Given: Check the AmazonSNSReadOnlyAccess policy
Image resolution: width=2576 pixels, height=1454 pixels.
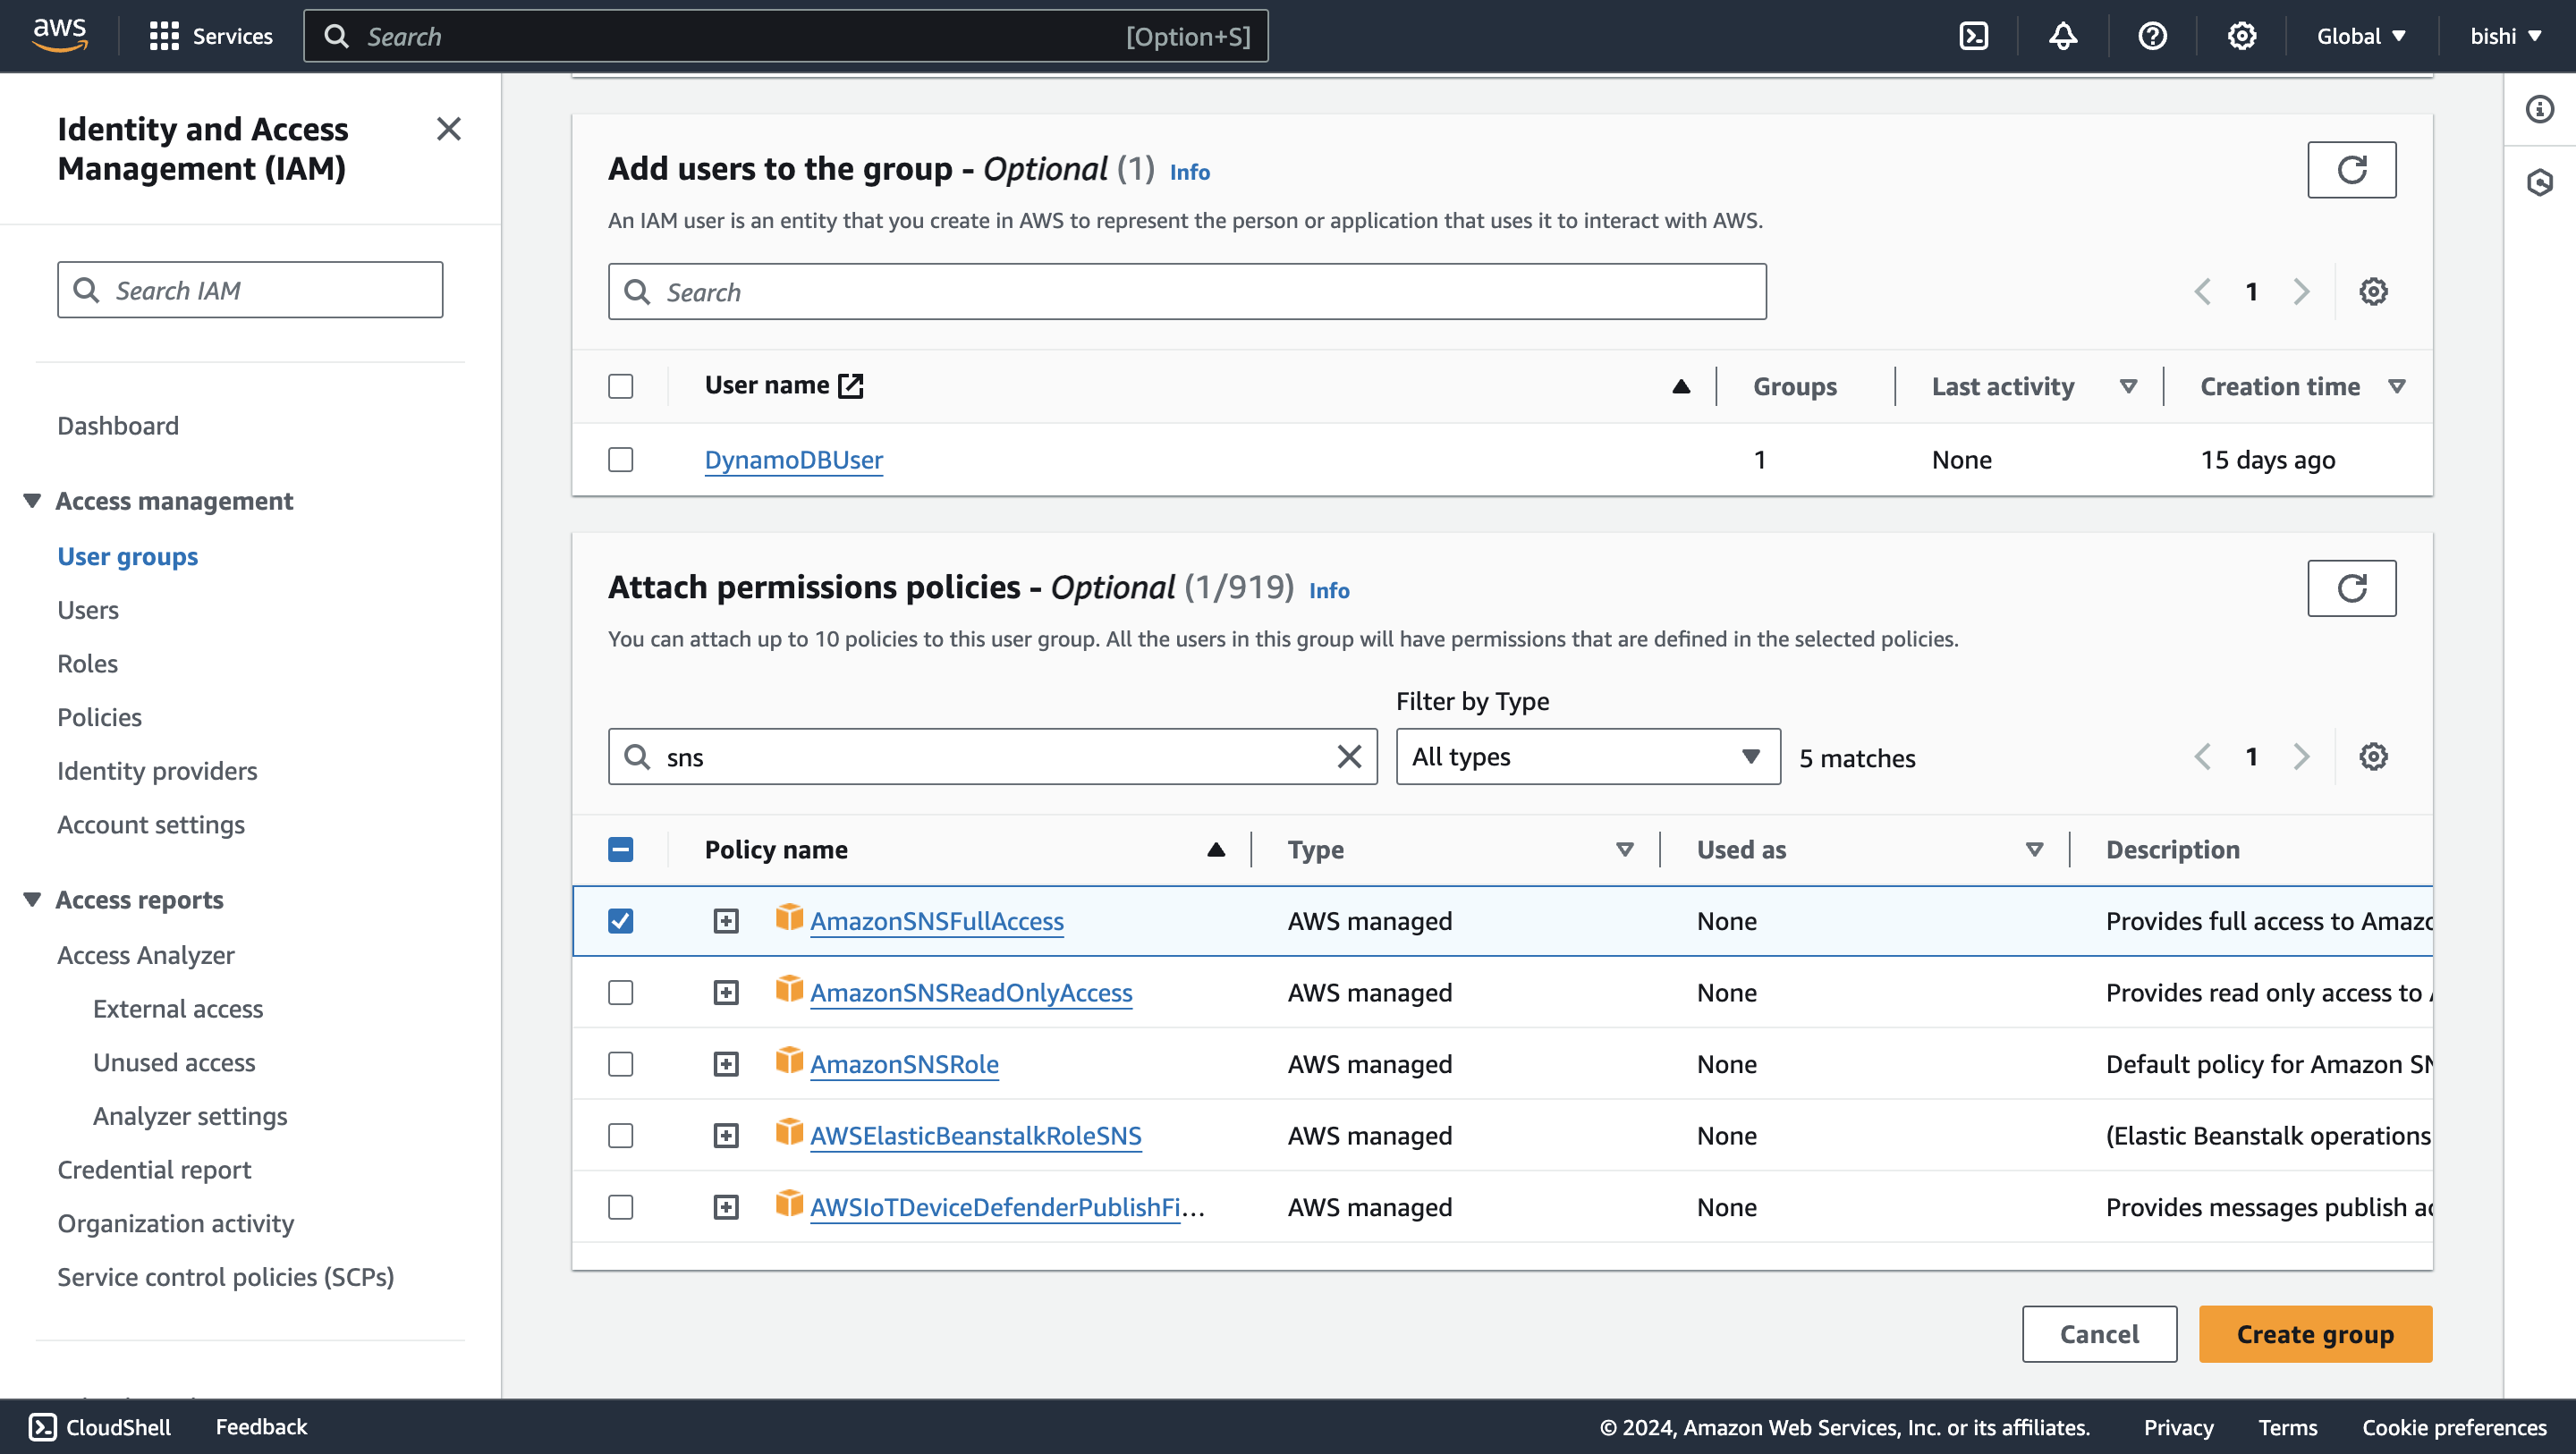Looking at the screenshot, I should pyautogui.click(x=621, y=993).
